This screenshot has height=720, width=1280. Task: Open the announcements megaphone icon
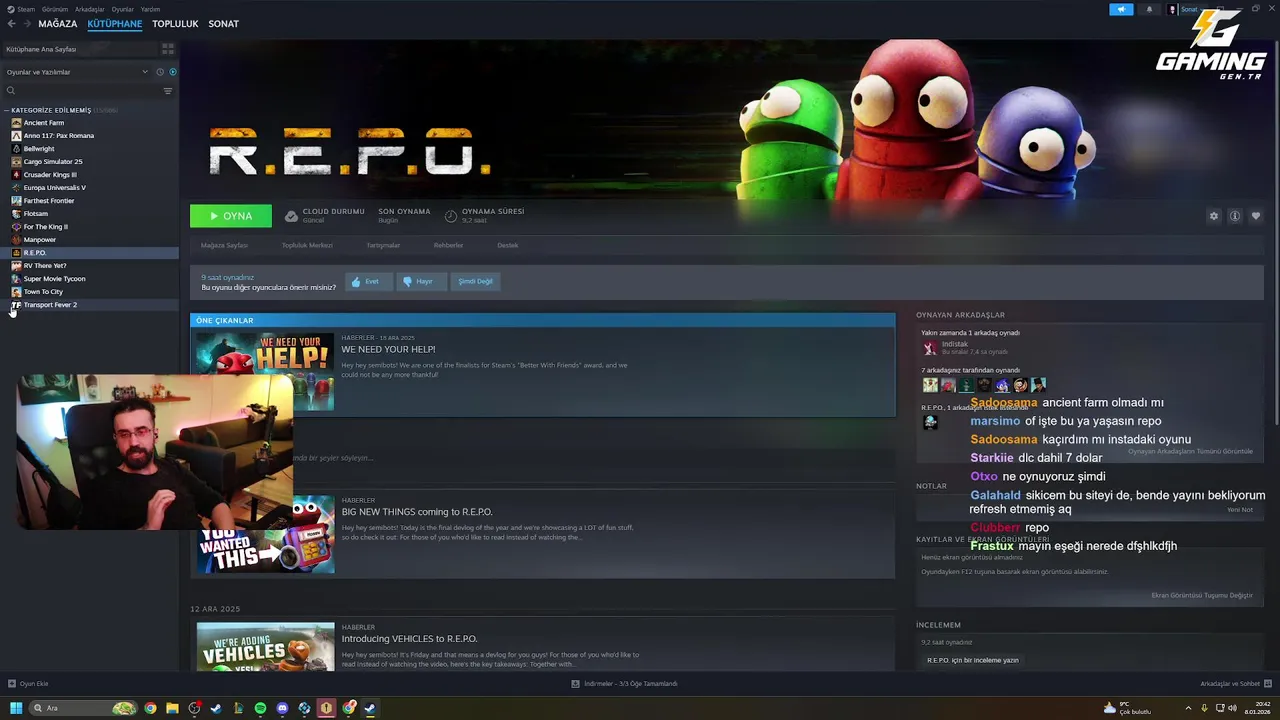coord(1121,9)
